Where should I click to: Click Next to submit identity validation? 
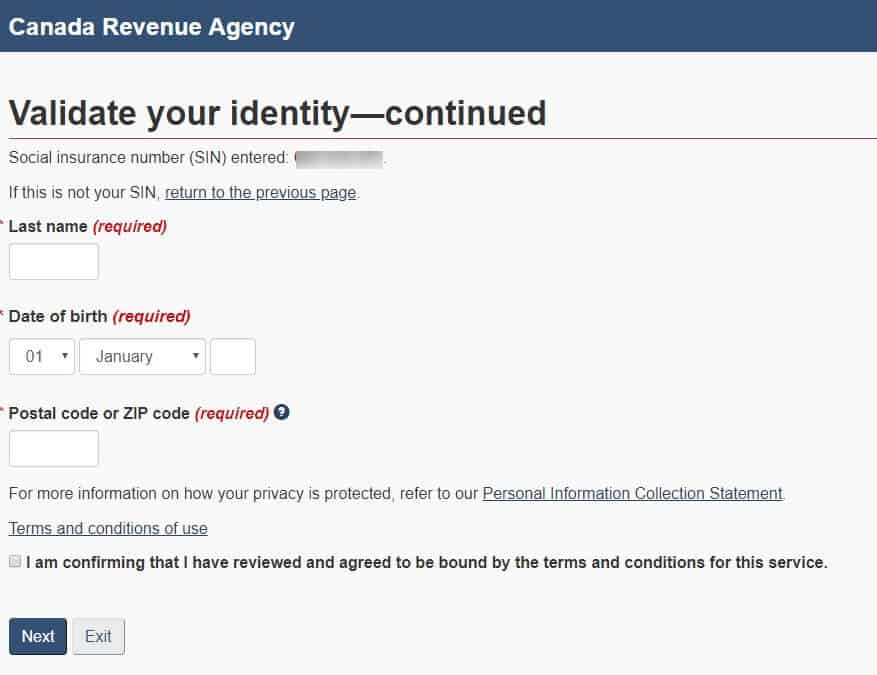click(x=37, y=636)
